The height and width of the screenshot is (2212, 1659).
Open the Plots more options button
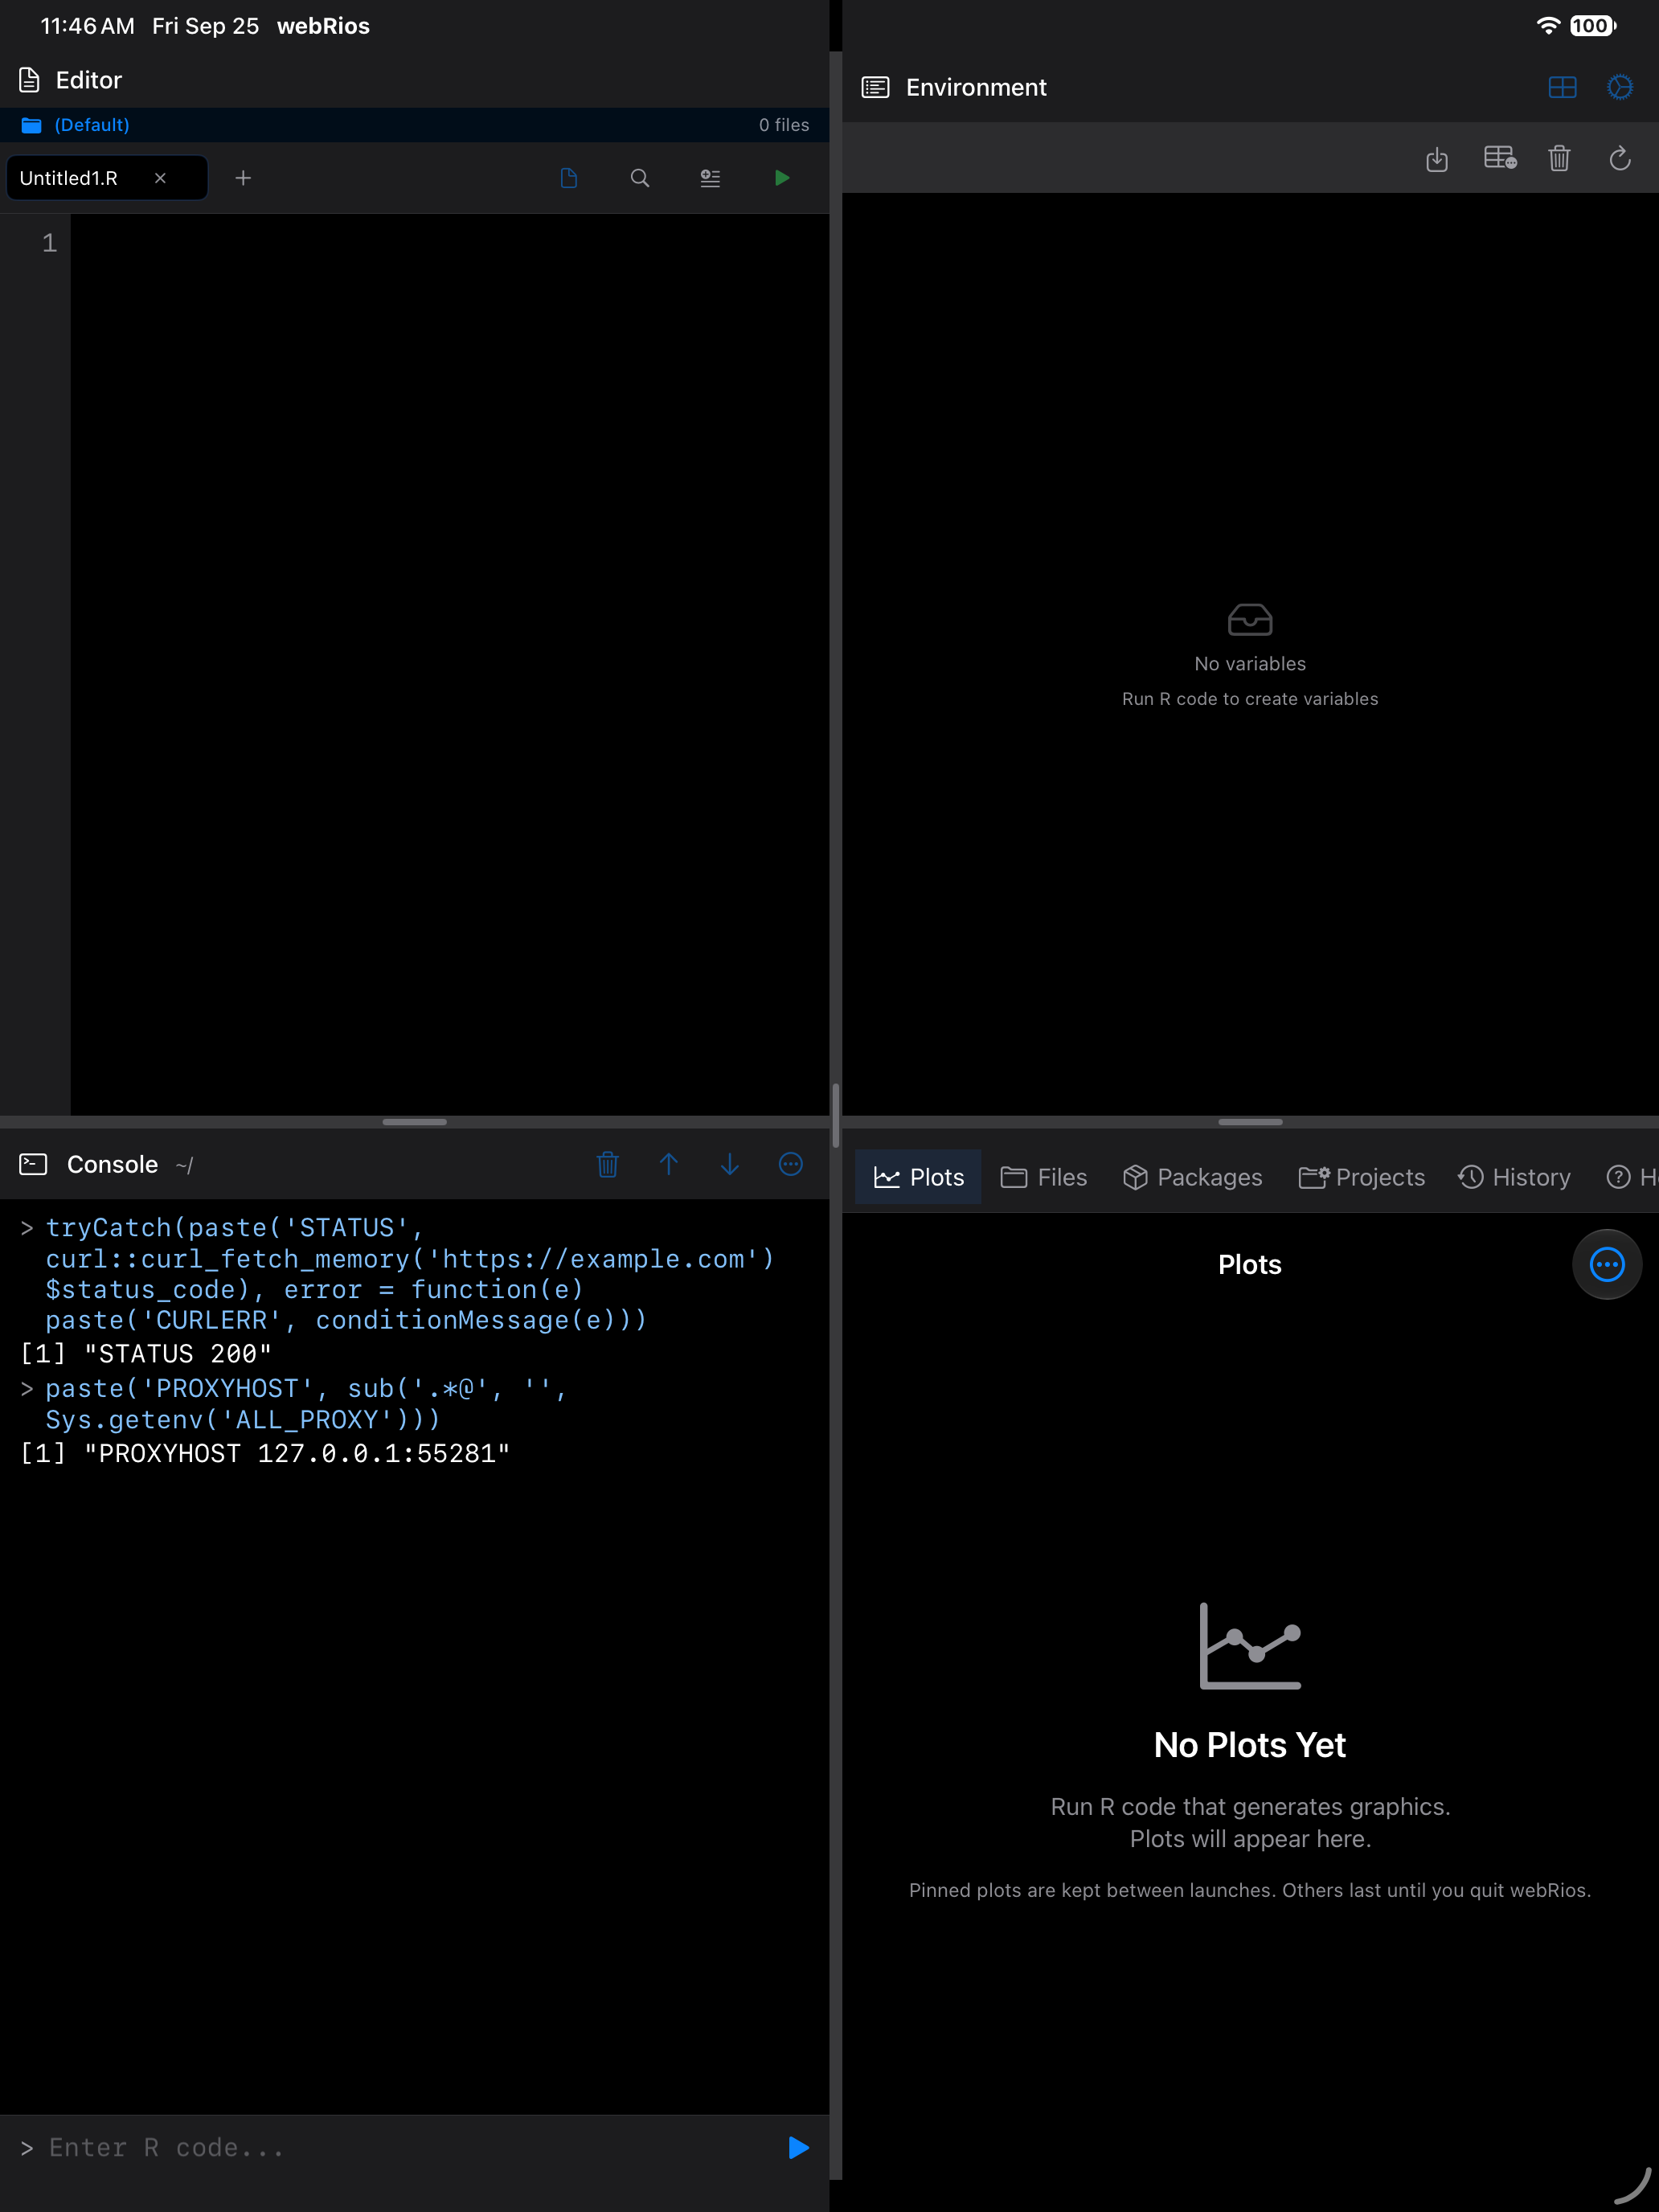click(1607, 1264)
